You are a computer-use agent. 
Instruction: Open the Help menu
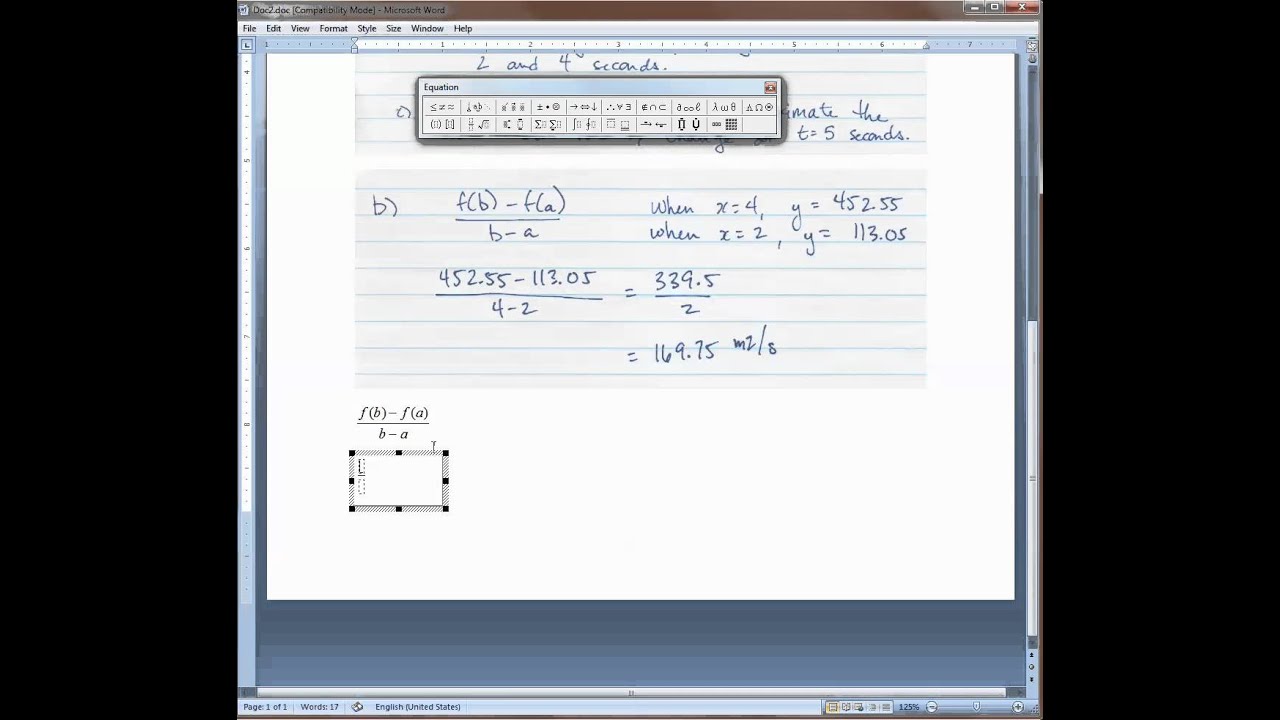pyautogui.click(x=463, y=28)
